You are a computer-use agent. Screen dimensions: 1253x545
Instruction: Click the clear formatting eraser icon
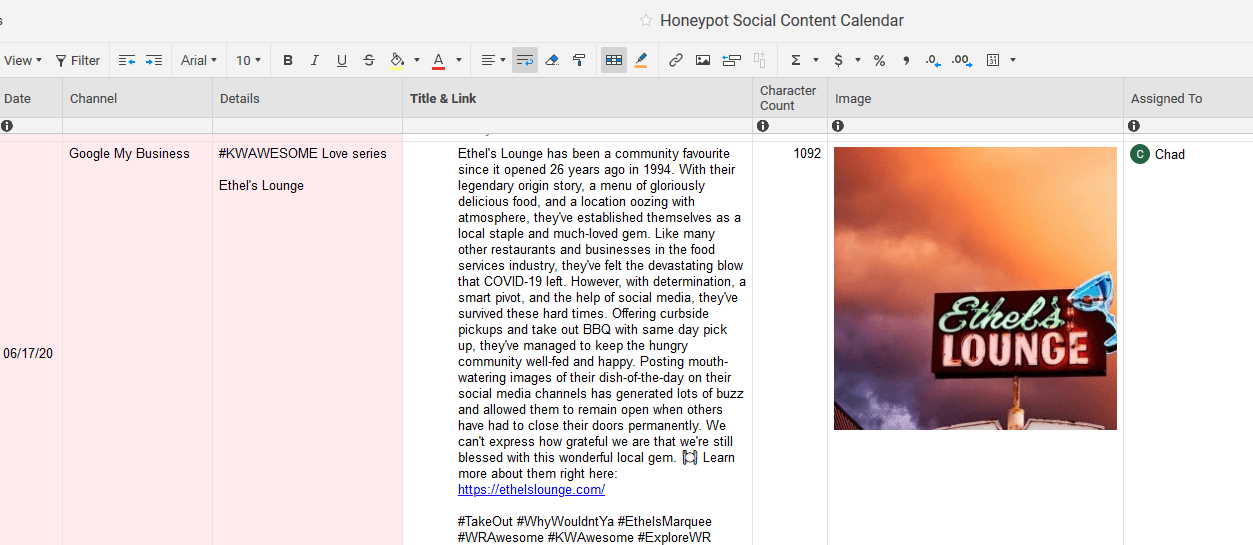552,60
